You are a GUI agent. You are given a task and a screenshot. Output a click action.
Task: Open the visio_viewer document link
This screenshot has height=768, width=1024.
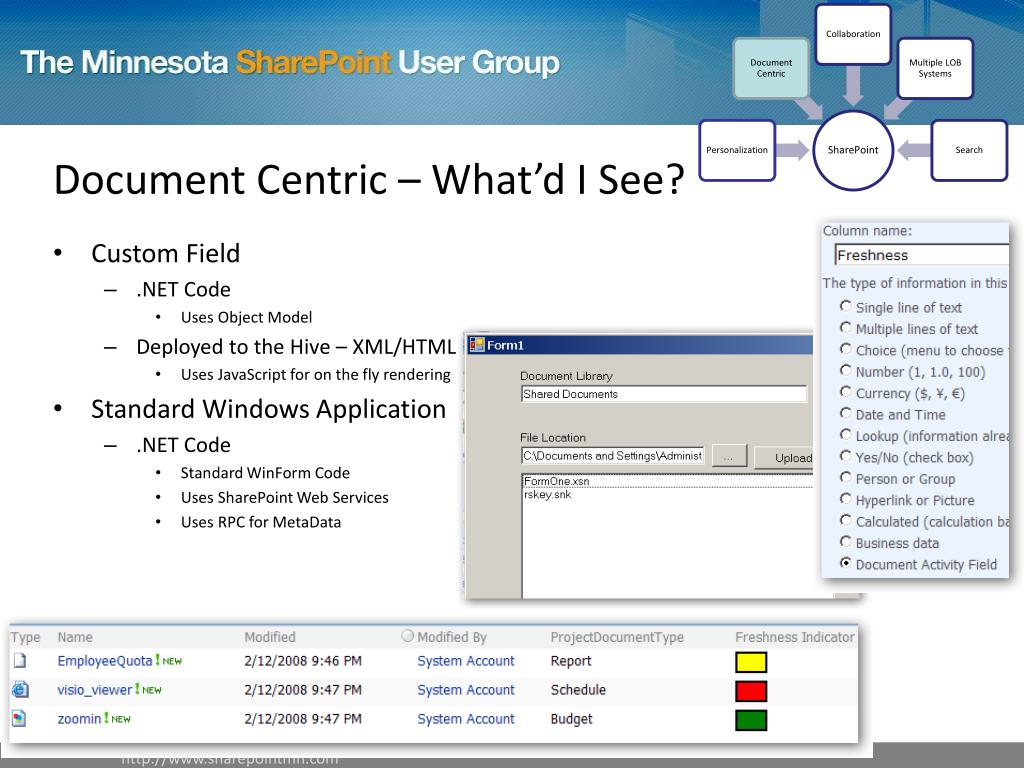(x=95, y=690)
